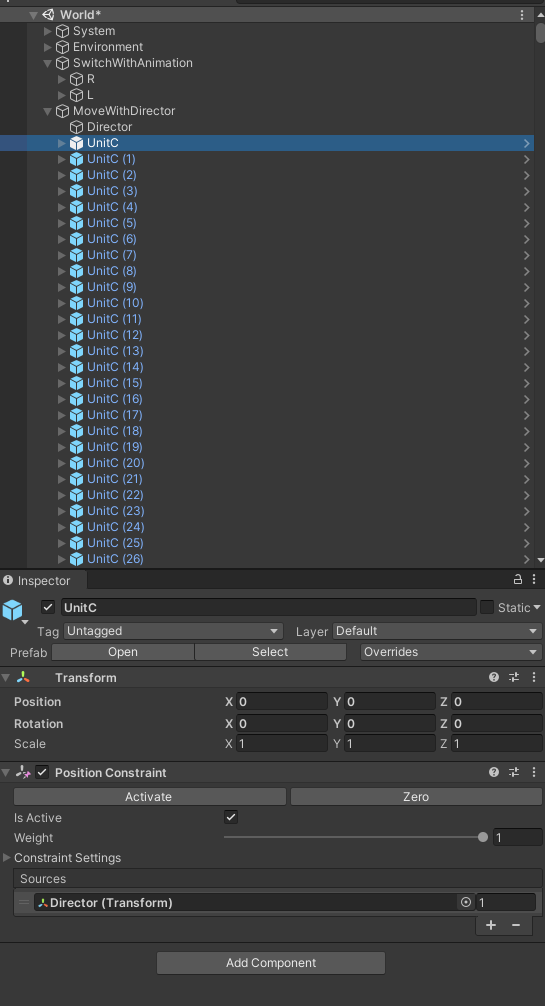
Task: Select the Inspector tab
Action: (x=44, y=581)
